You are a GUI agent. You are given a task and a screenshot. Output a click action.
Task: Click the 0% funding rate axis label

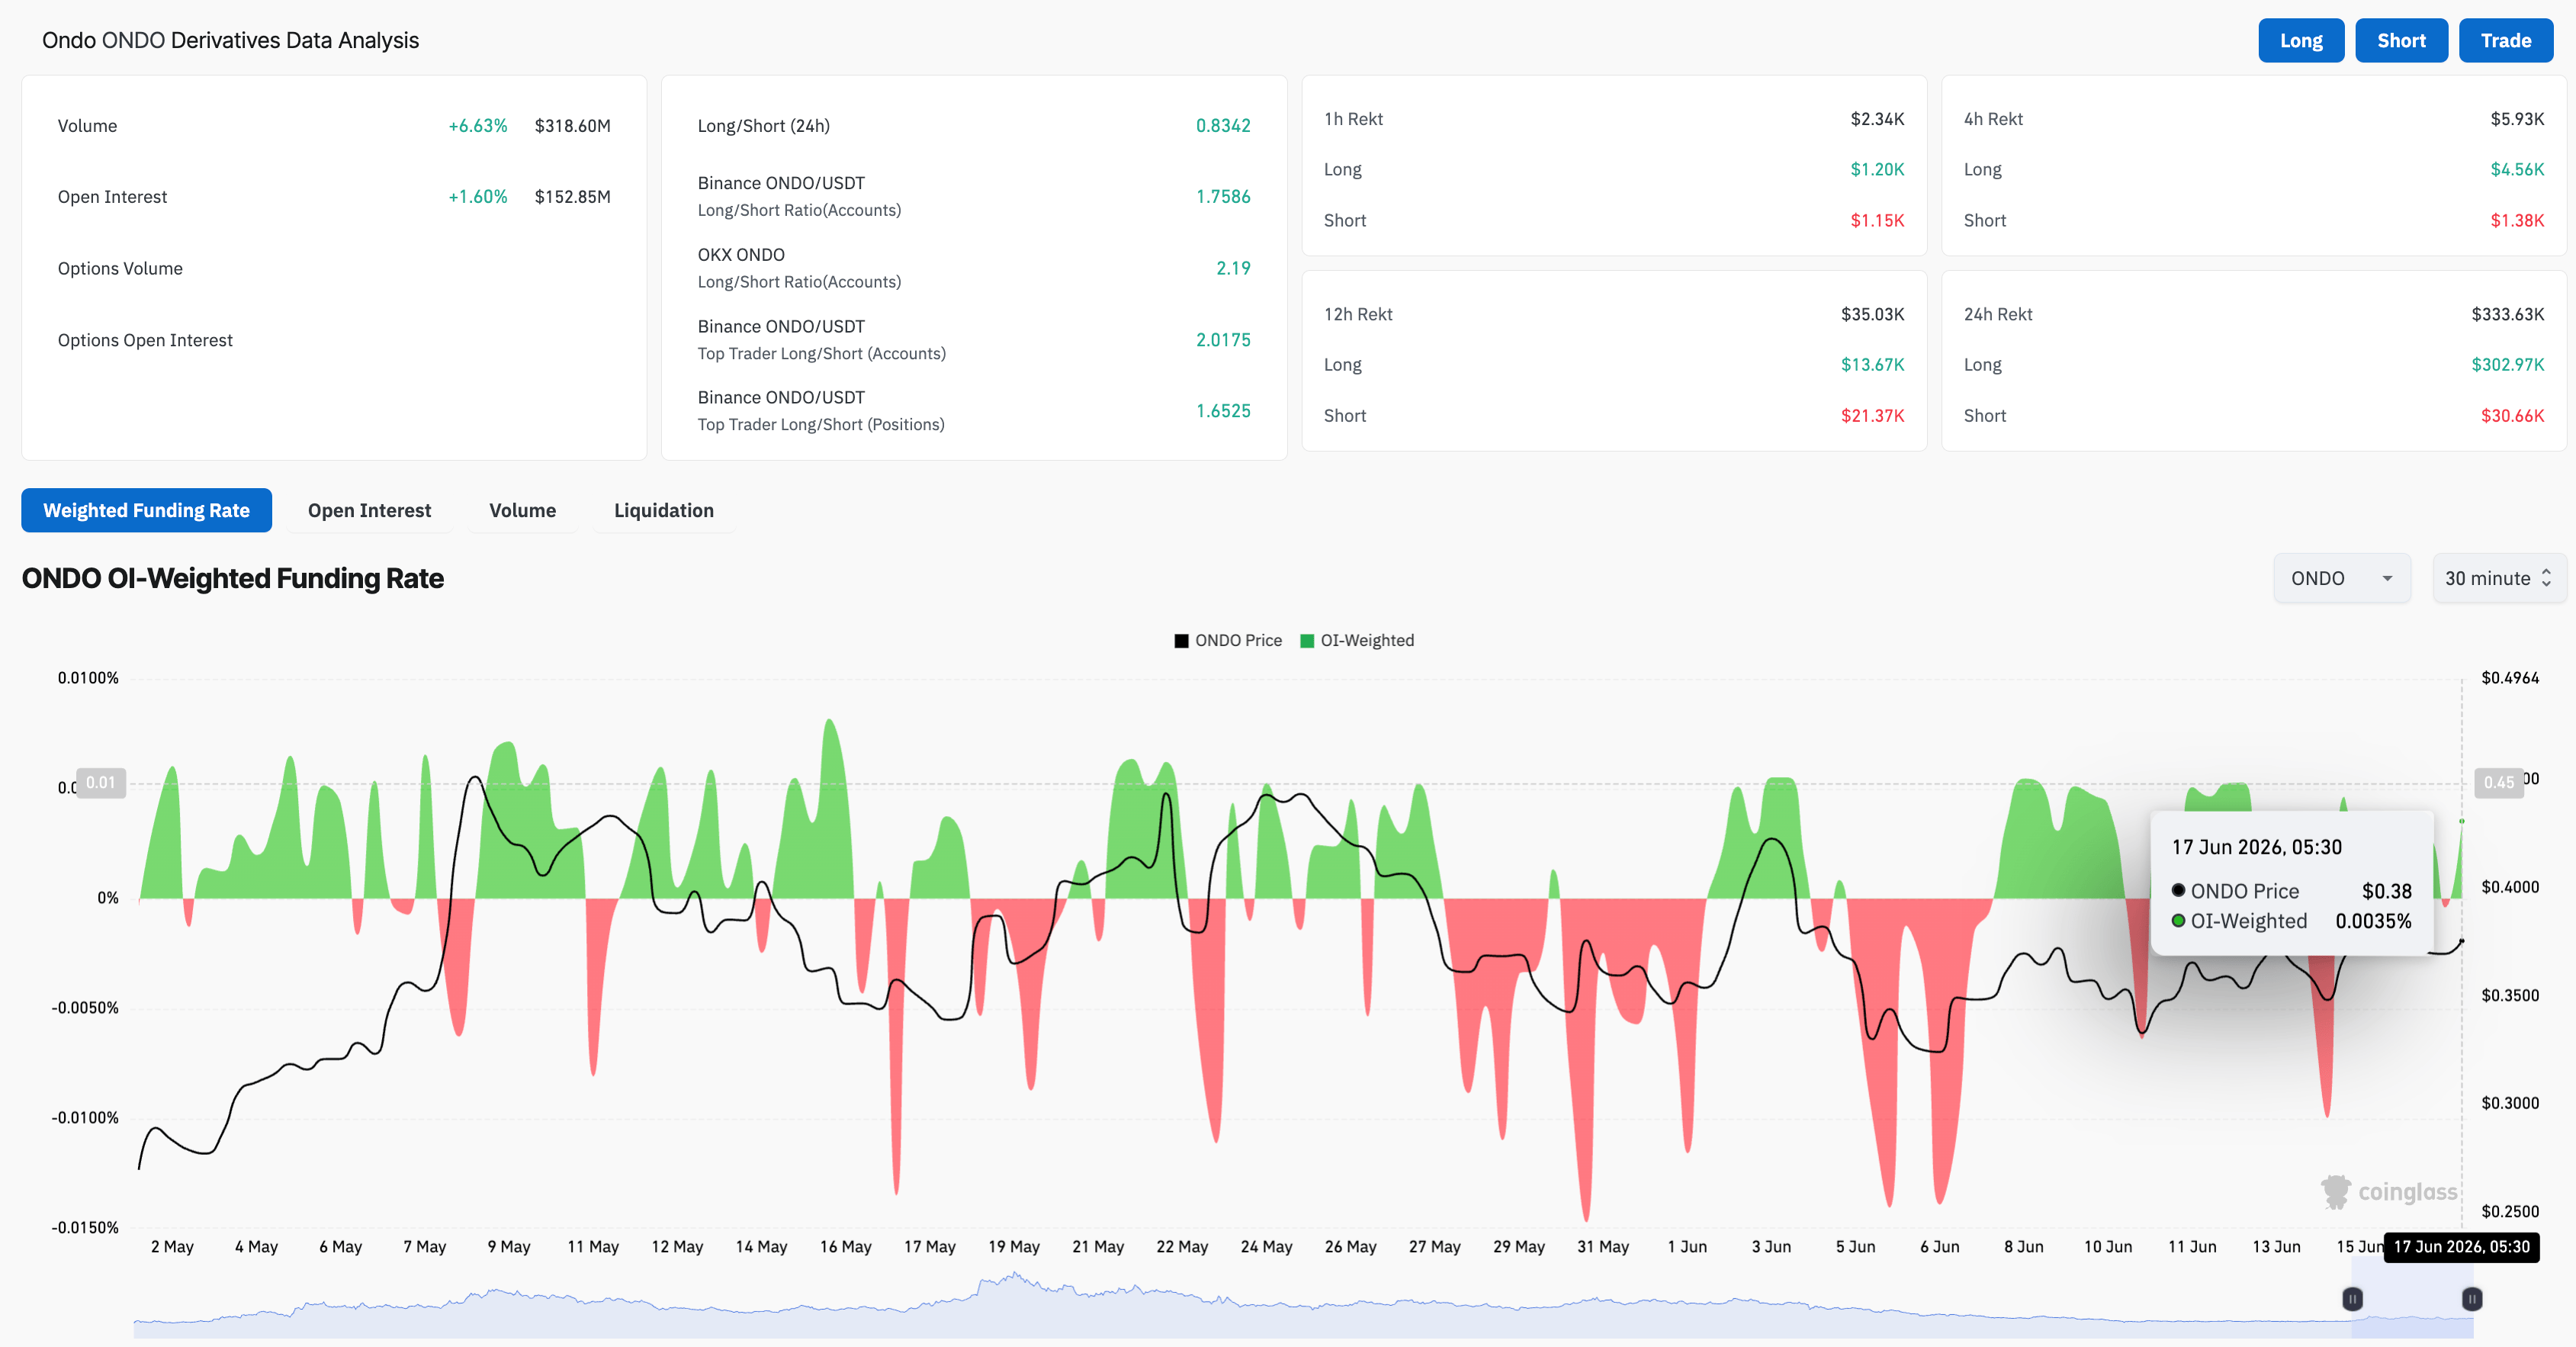pos(108,898)
